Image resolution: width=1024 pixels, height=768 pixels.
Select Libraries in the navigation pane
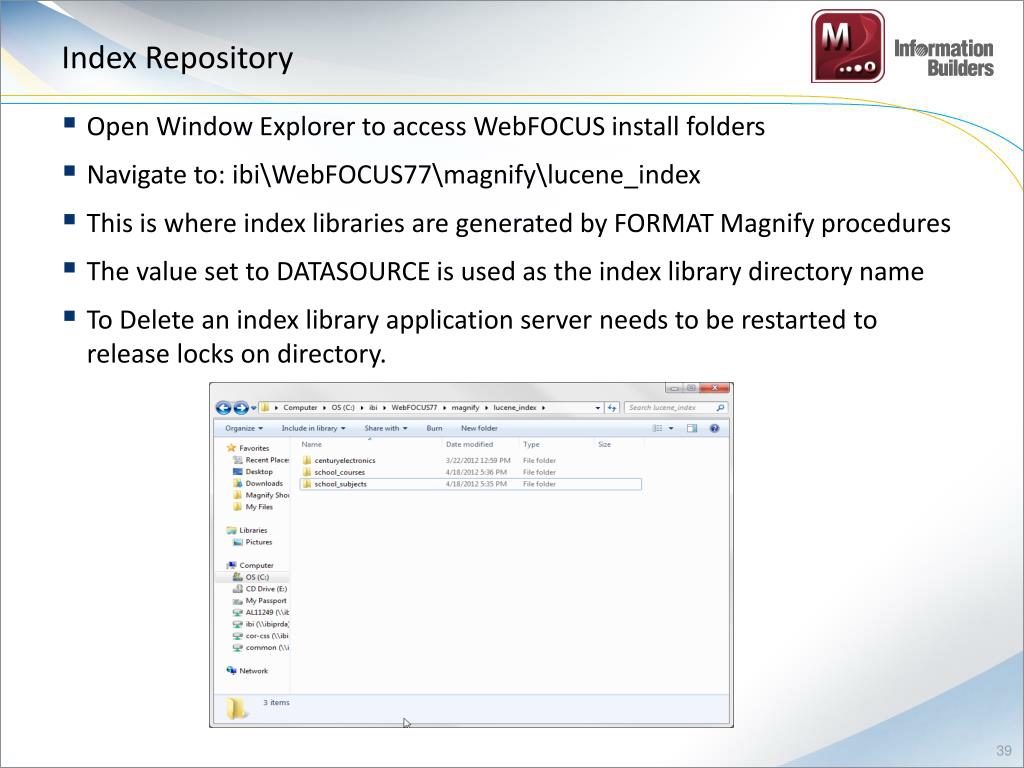pos(253,530)
